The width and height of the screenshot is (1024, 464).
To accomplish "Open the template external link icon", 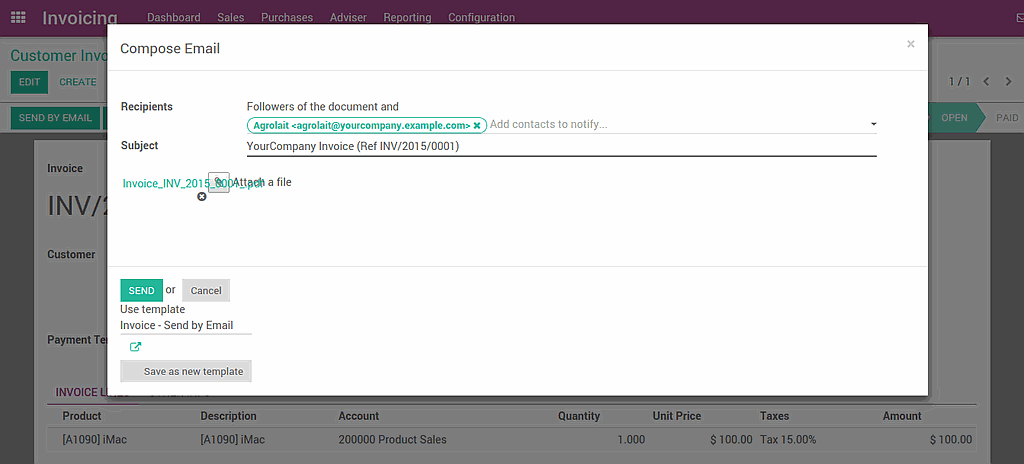I will point(136,347).
